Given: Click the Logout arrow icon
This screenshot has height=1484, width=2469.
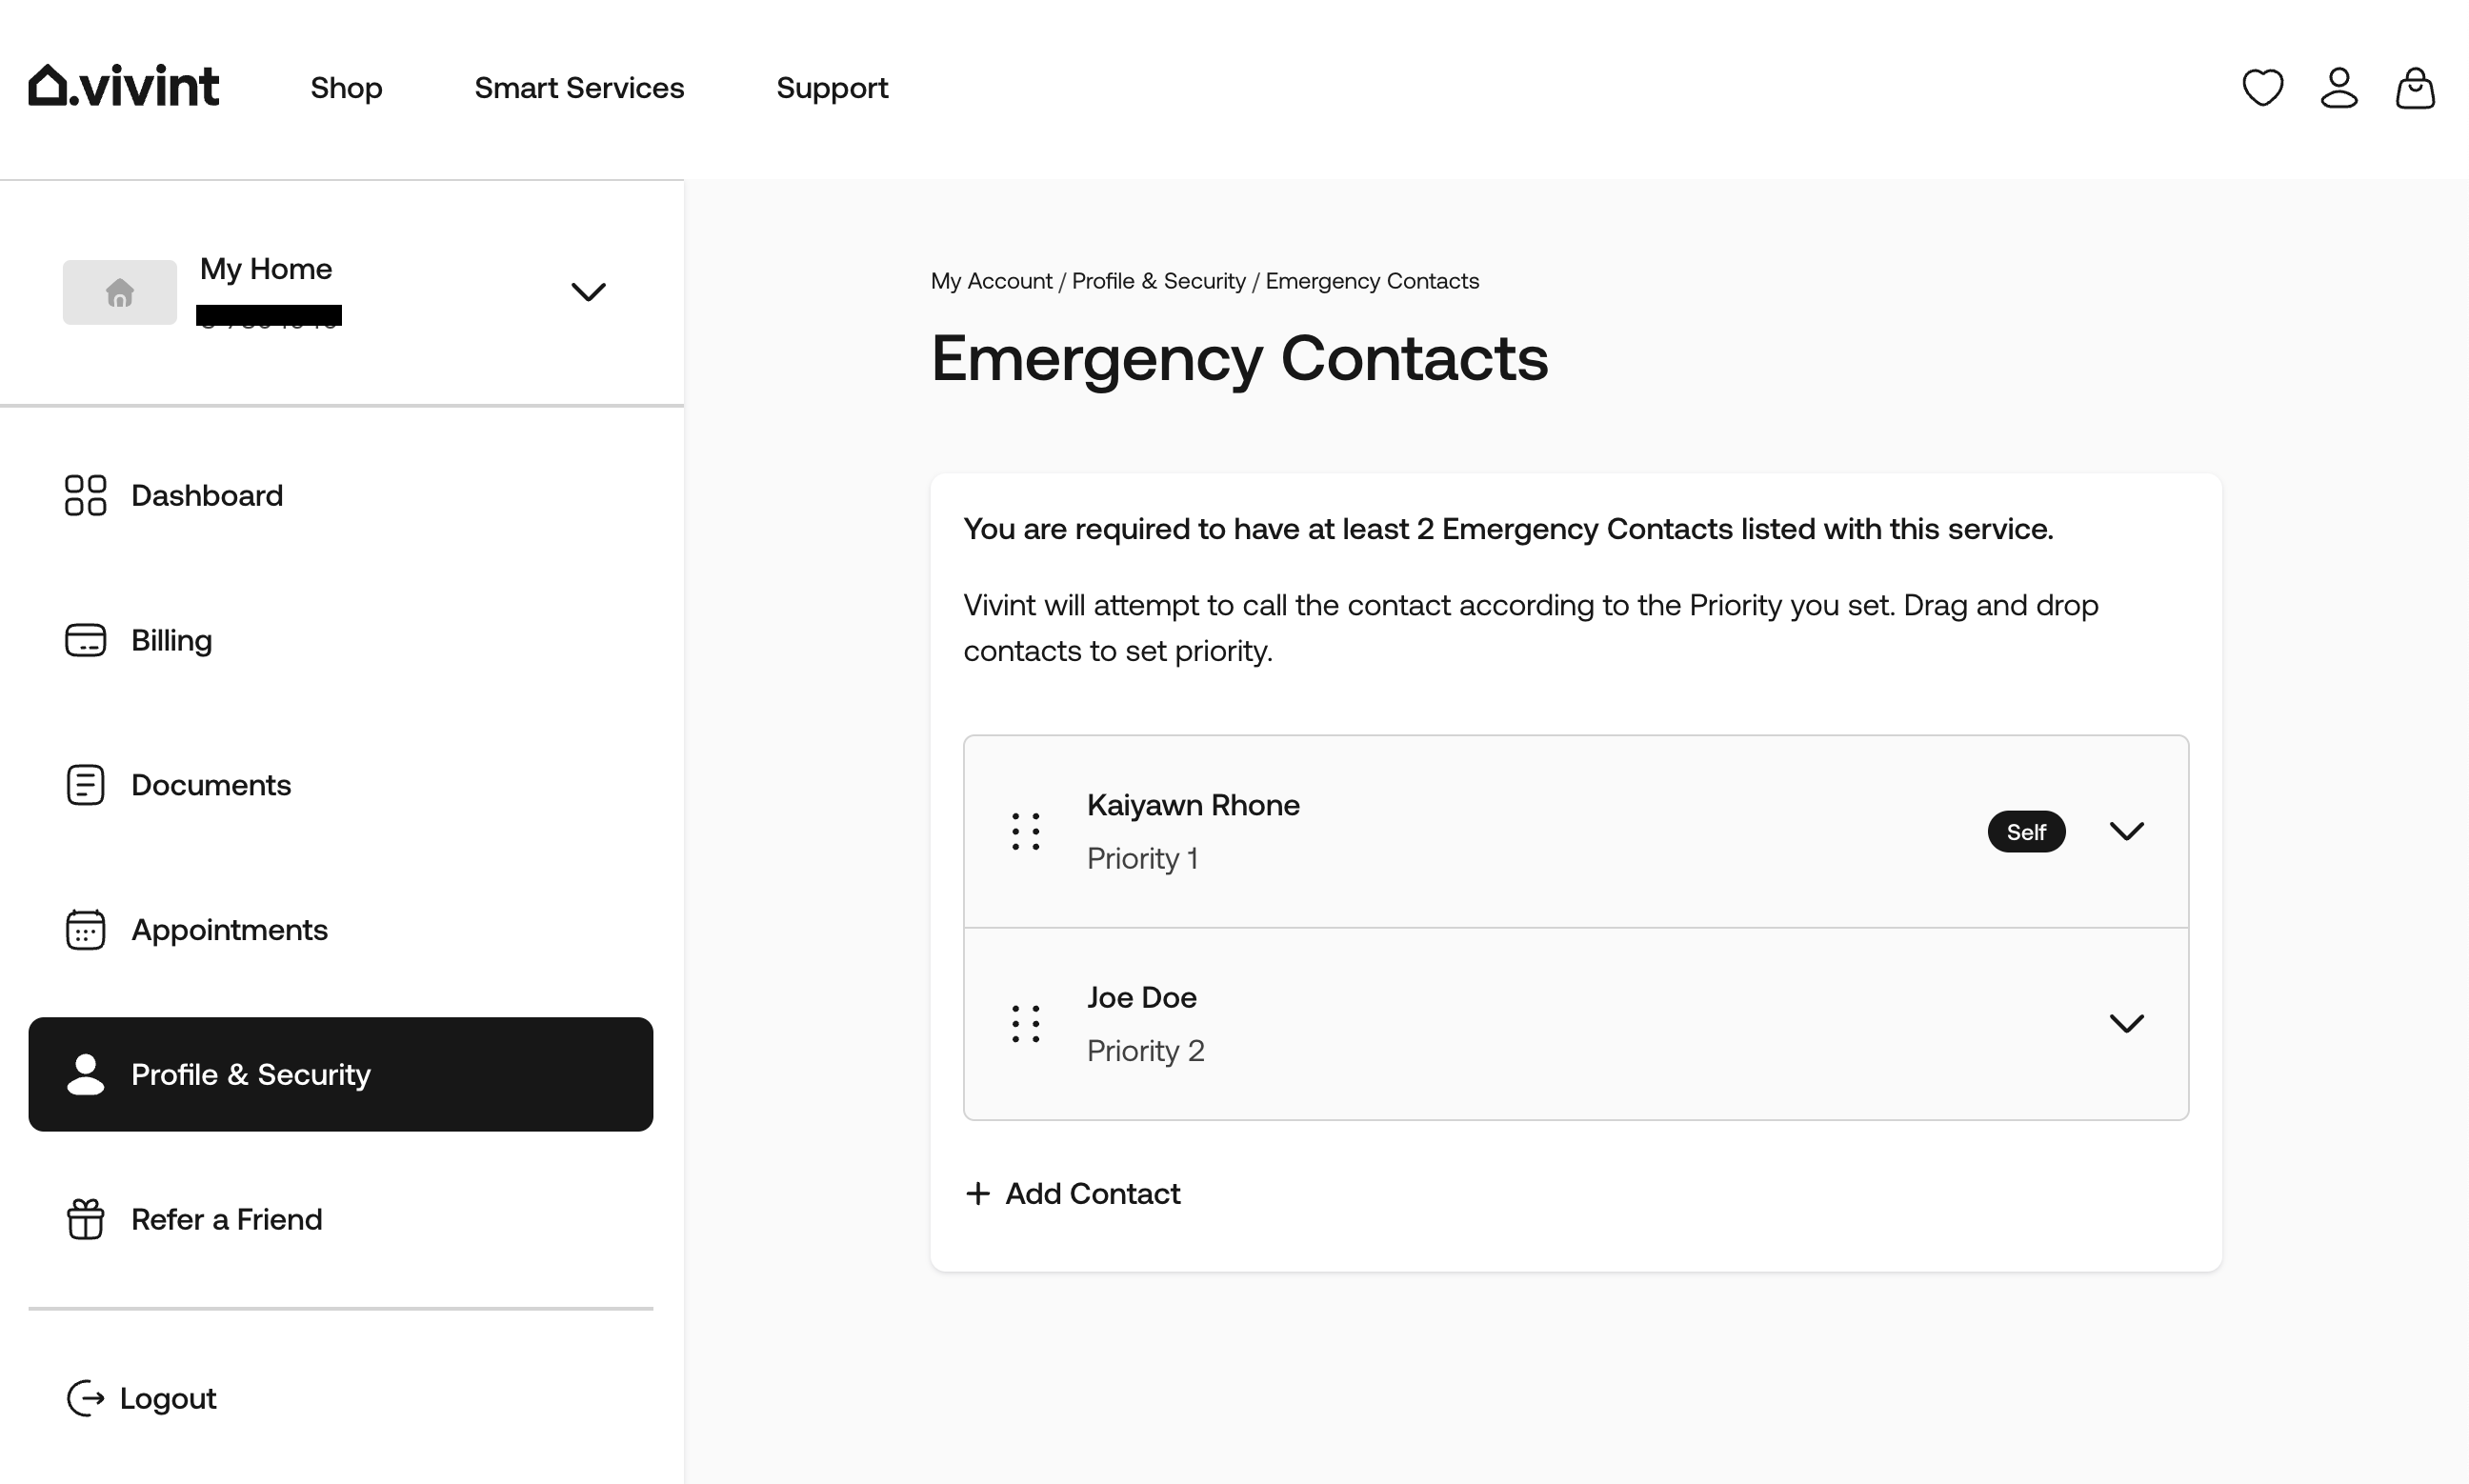Looking at the screenshot, I should (85, 1398).
